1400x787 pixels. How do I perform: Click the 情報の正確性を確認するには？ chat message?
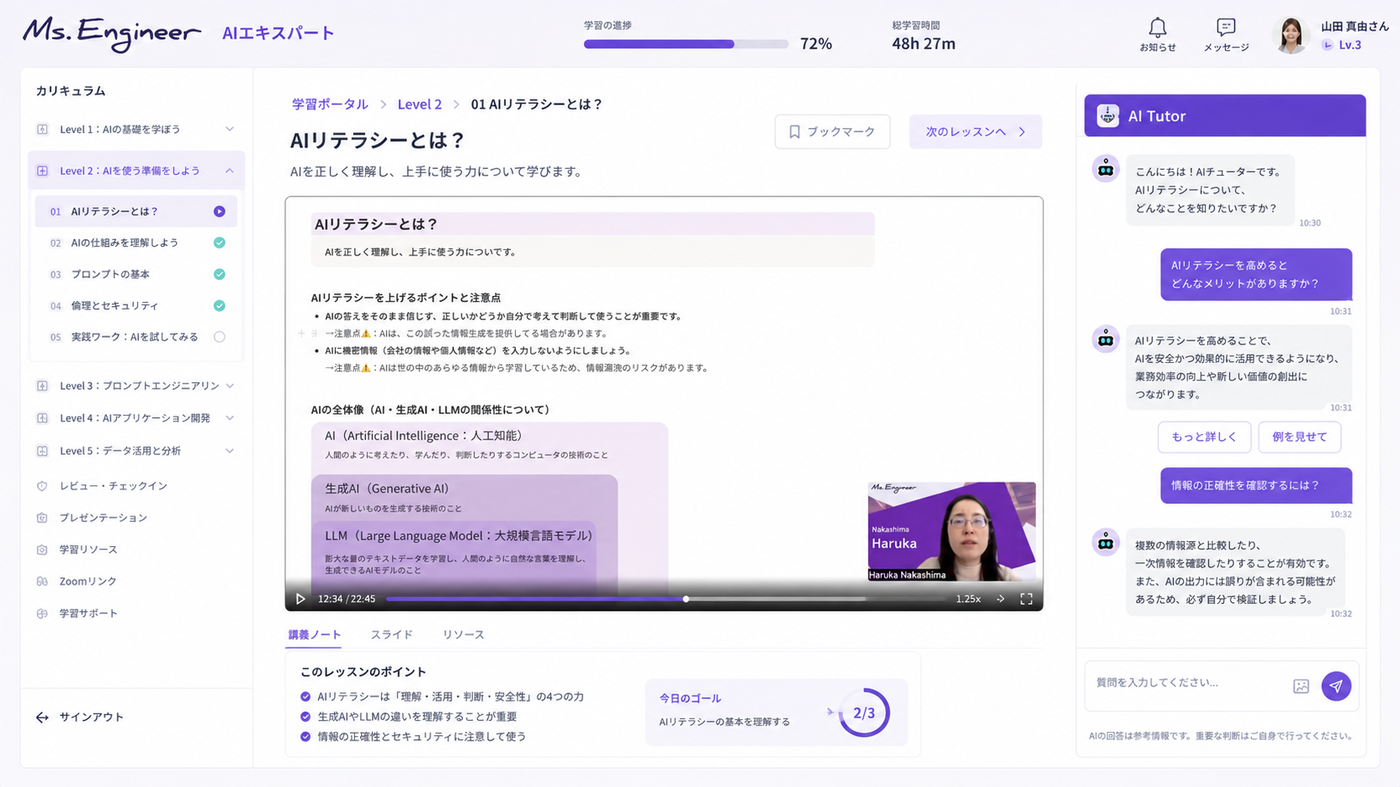point(1256,485)
